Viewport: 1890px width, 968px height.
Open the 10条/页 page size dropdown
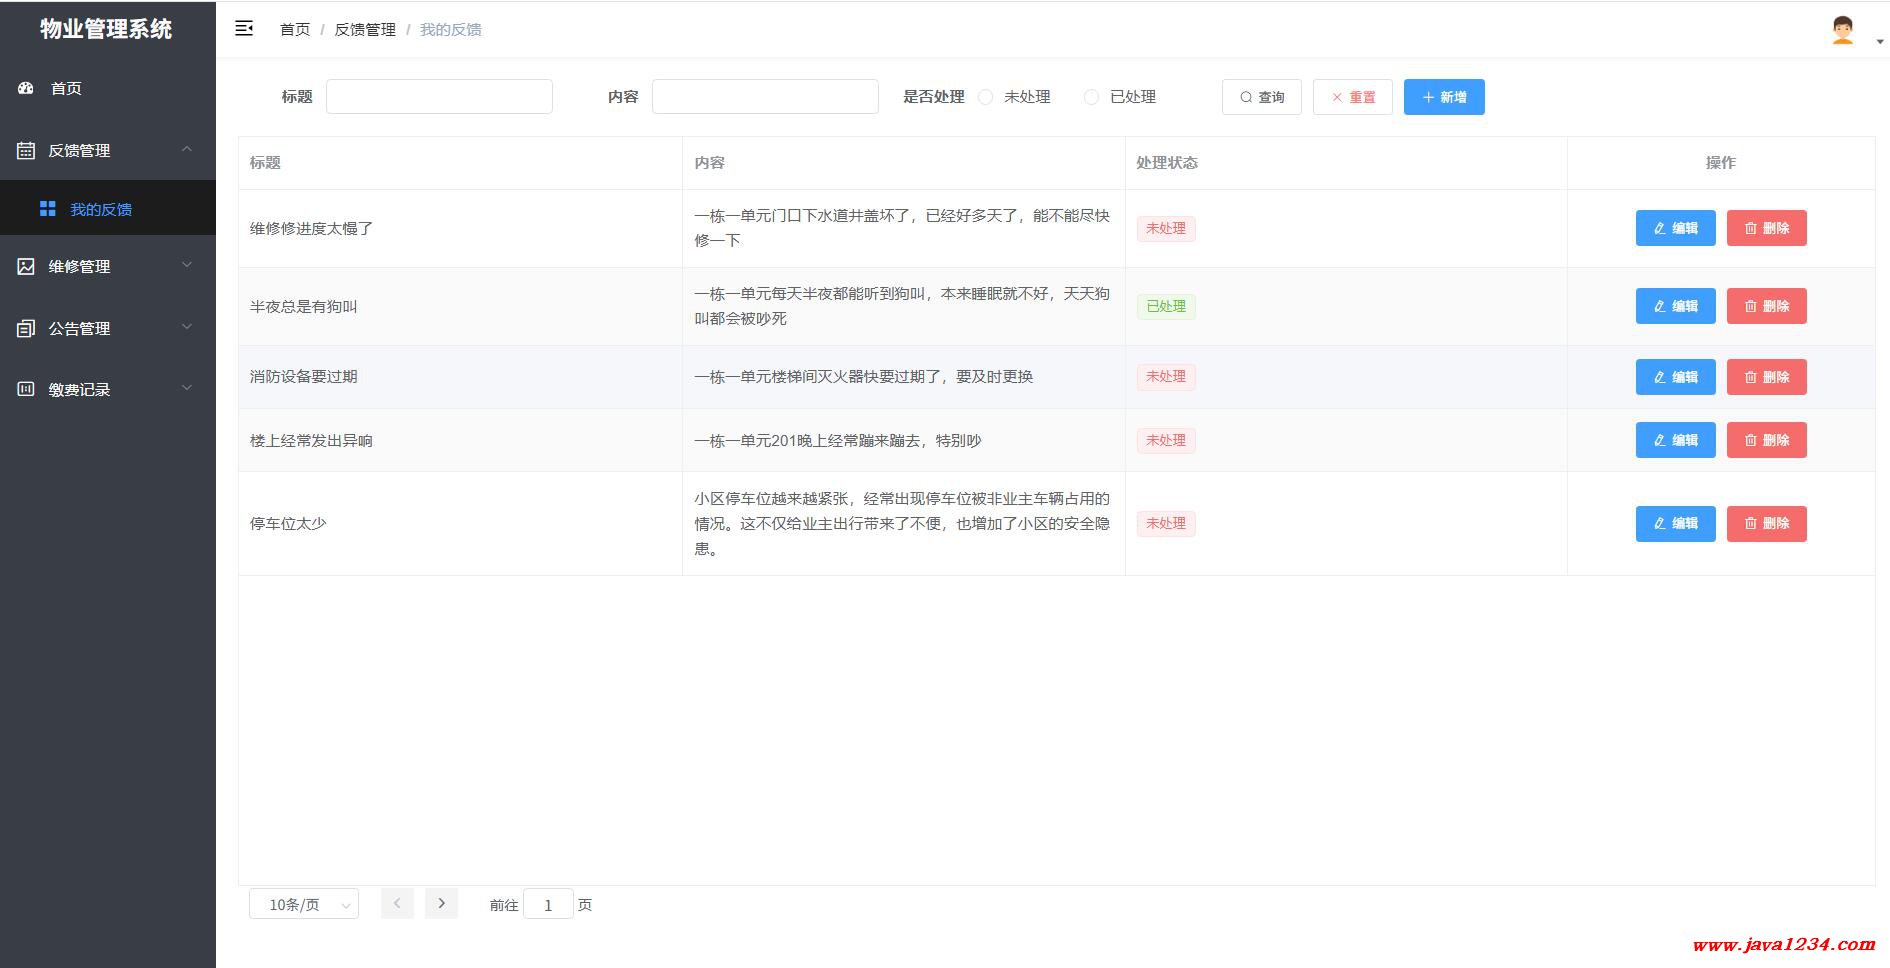click(x=303, y=904)
